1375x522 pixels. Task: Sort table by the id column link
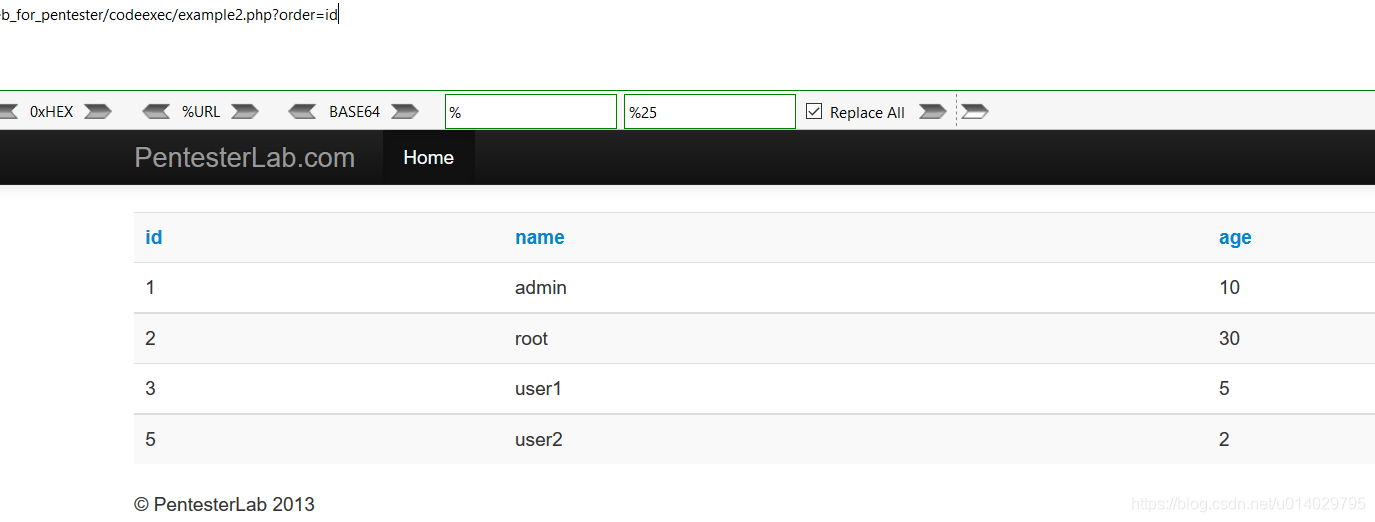(x=154, y=237)
